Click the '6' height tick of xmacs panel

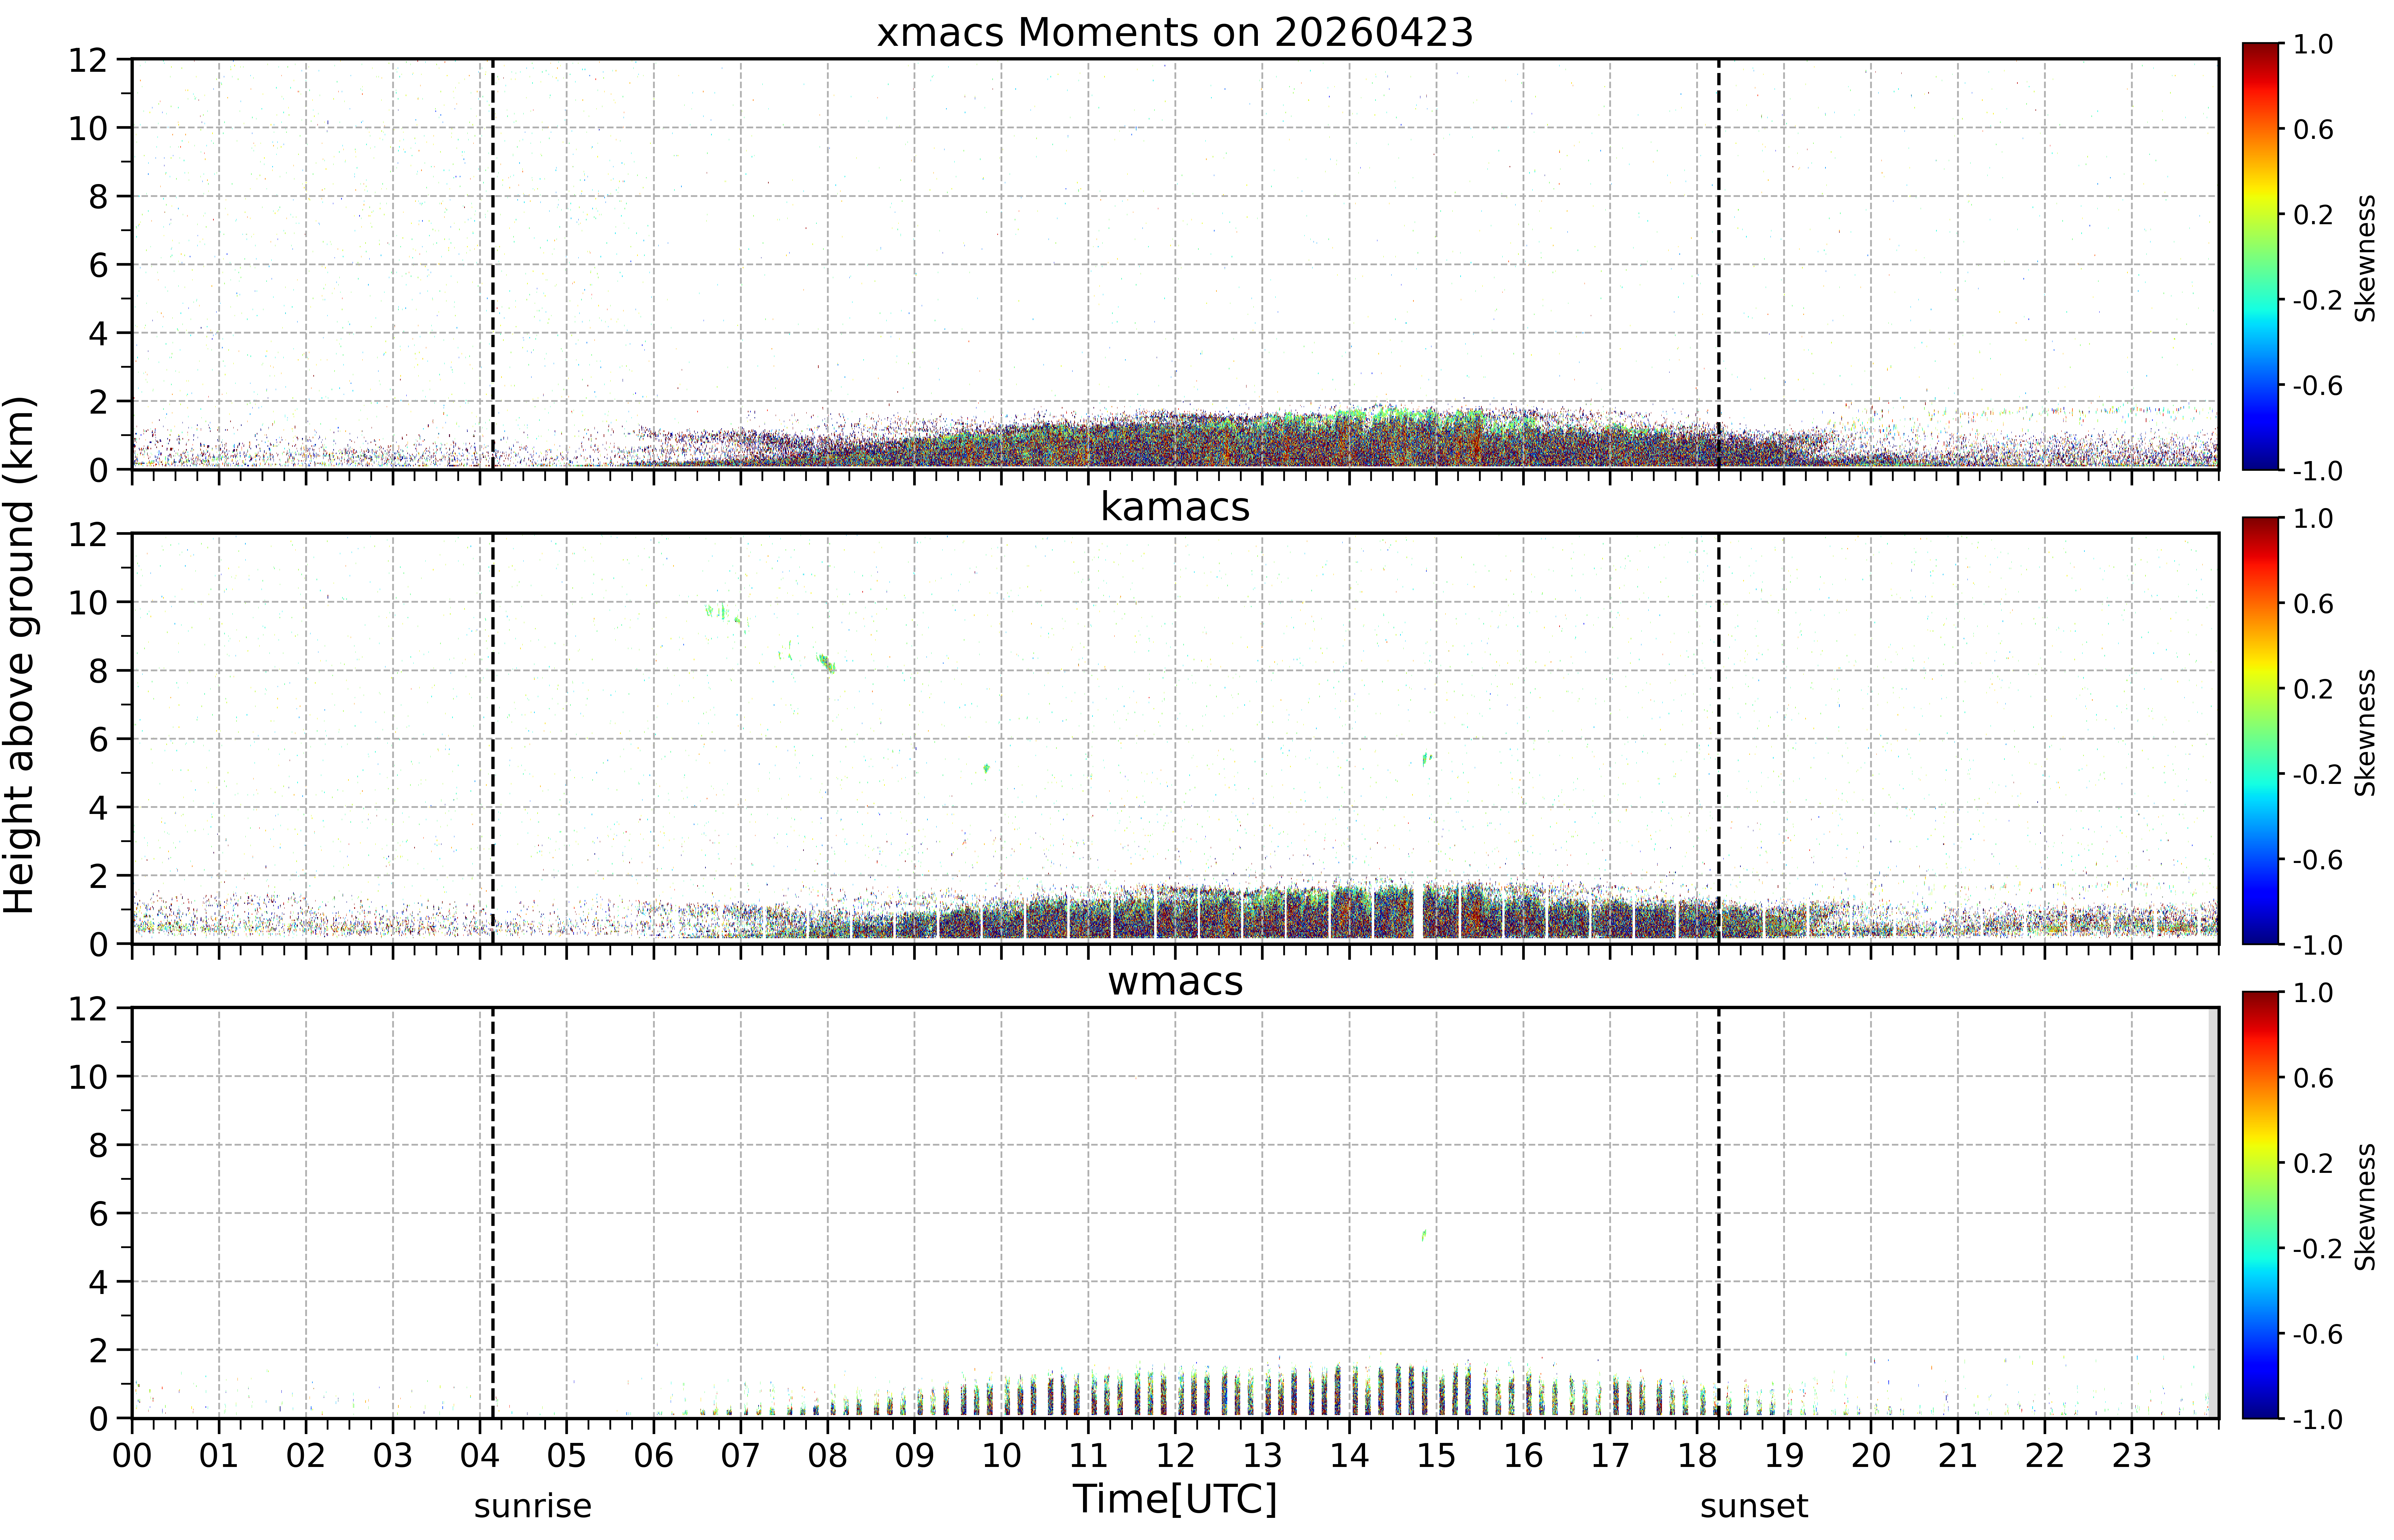tap(98, 265)
